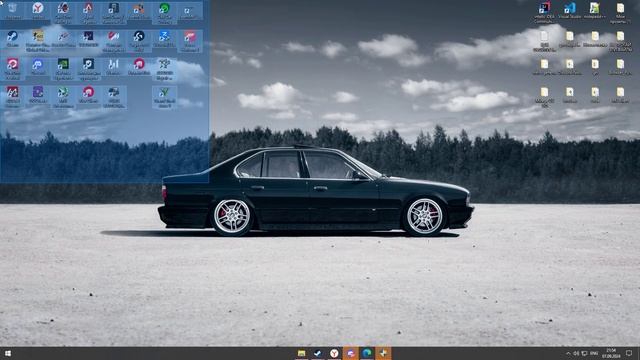Switch input language via tray indicator
Image resolution: width=640 pixels, height=360 pixels.
pos(594,353)
